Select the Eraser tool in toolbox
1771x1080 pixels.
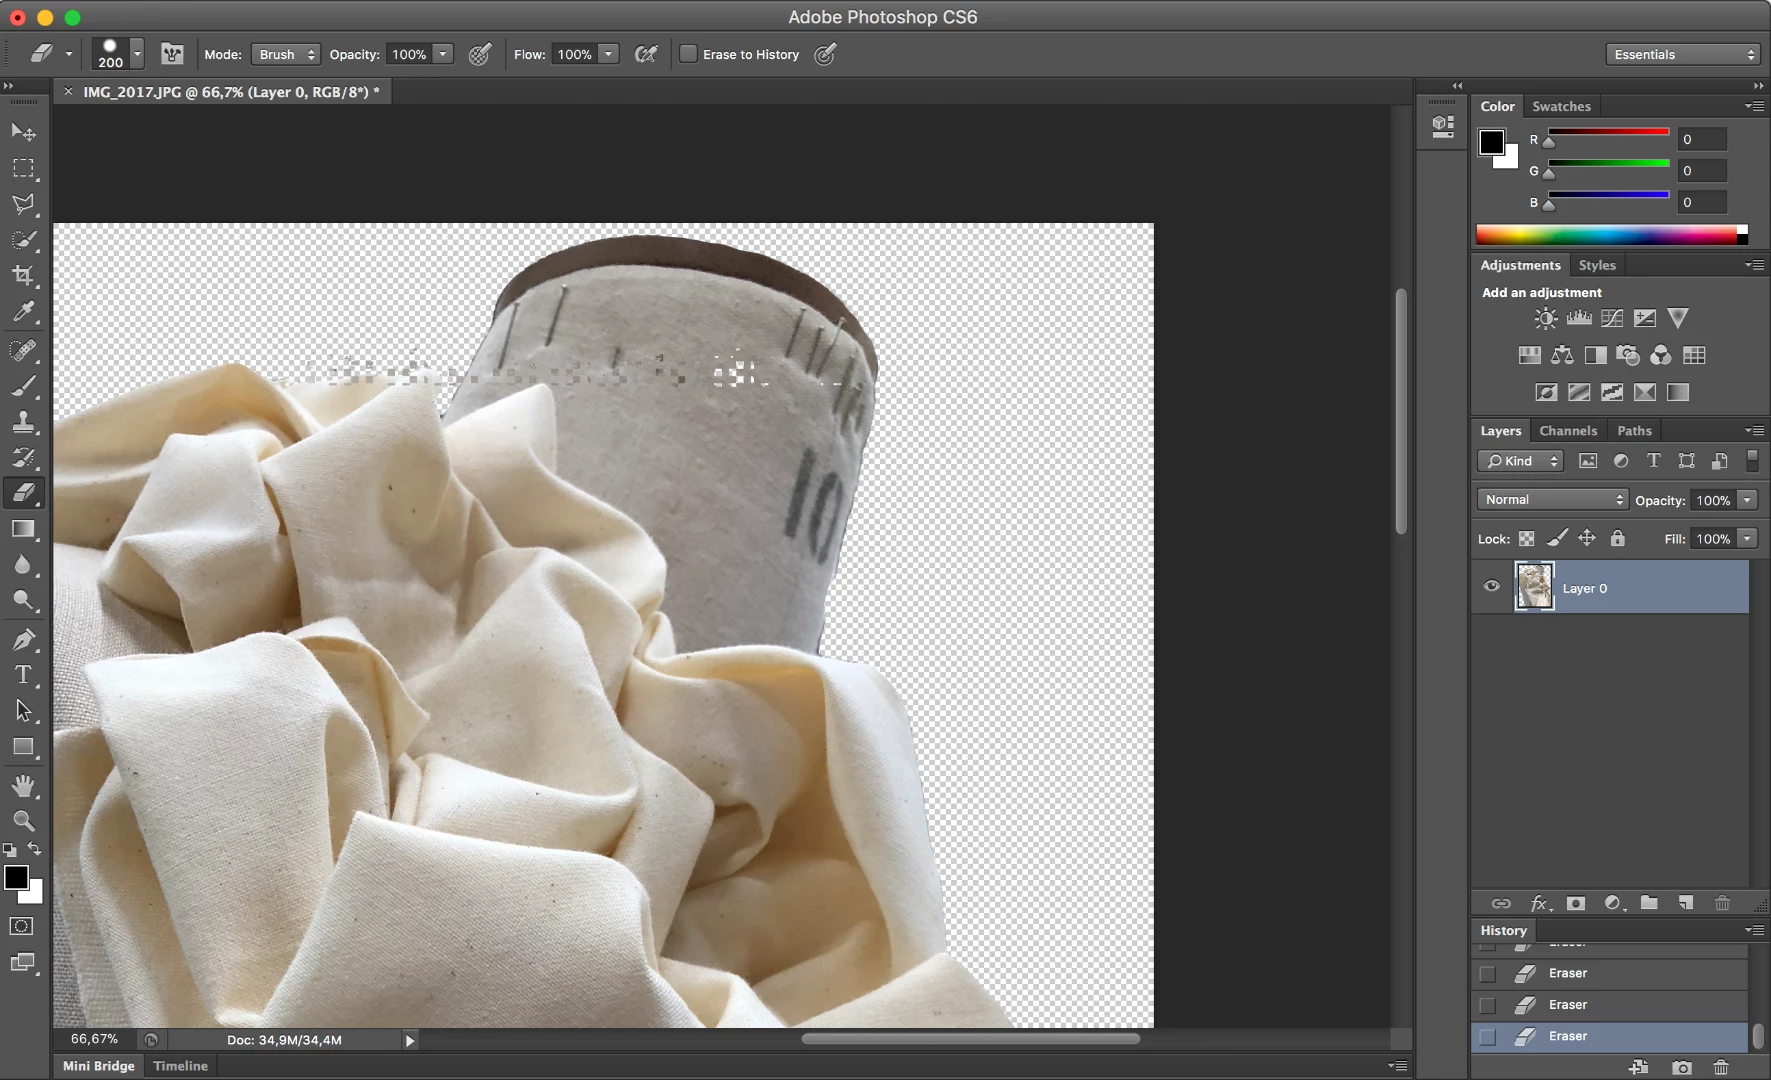click(23, 493)
